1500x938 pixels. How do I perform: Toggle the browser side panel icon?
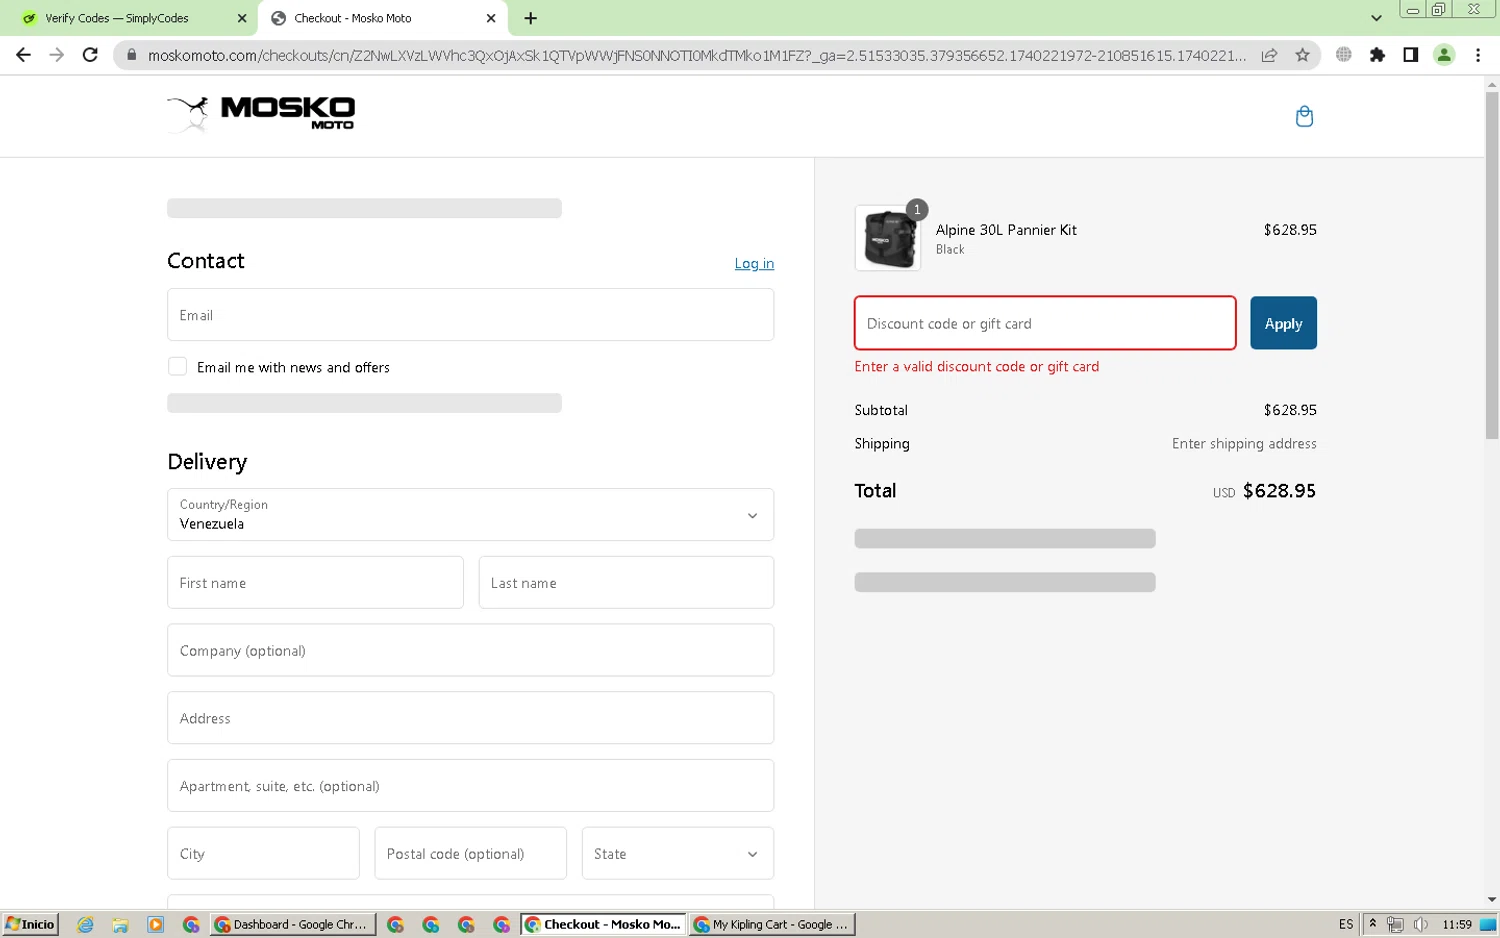click(x=1410, y=55)
